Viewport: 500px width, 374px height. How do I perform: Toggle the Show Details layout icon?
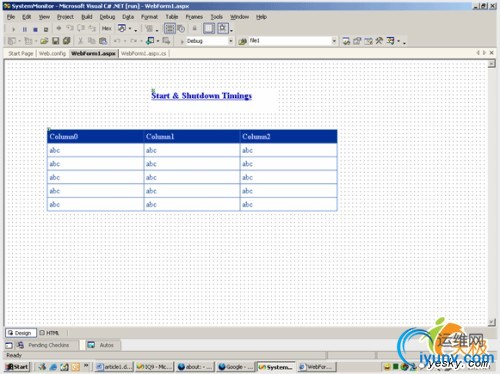point(170,29)
